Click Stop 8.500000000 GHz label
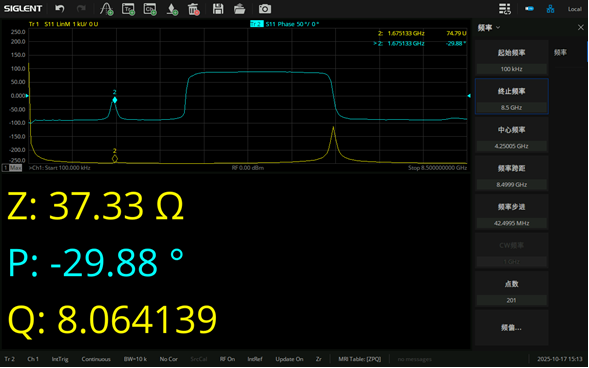This screenshot has height=368, width=589. (x=437, y=168)
